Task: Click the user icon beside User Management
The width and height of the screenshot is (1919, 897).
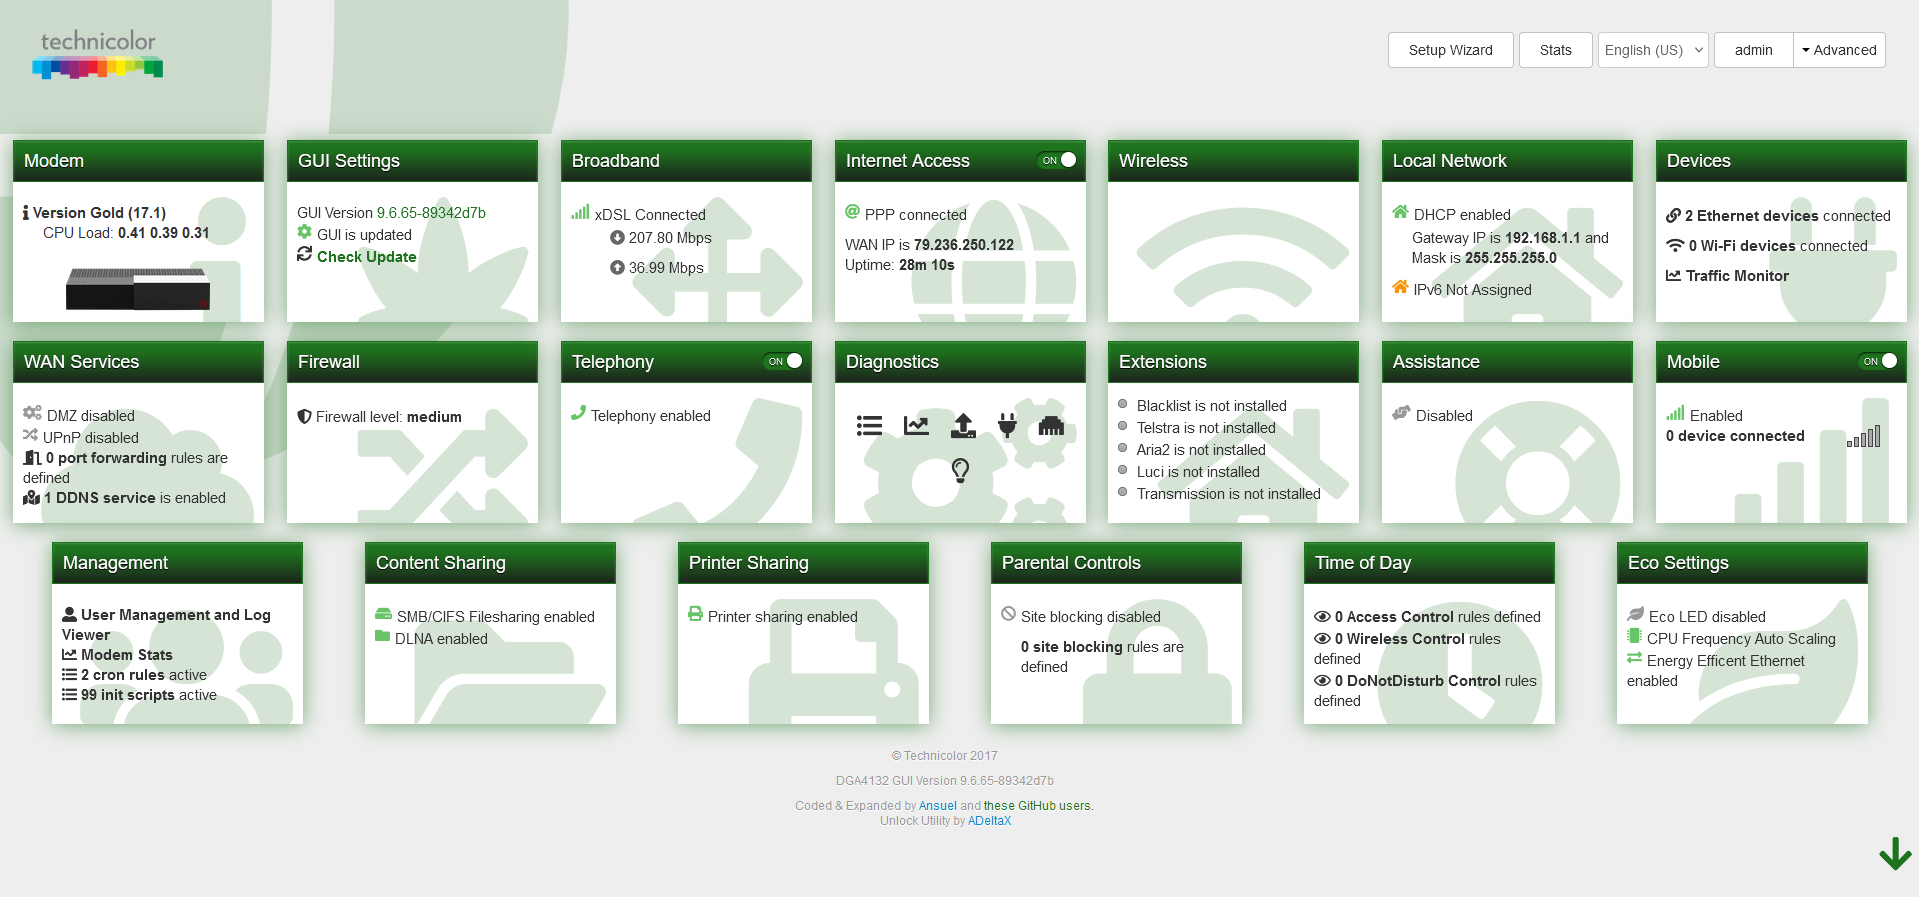Action: 69,615
